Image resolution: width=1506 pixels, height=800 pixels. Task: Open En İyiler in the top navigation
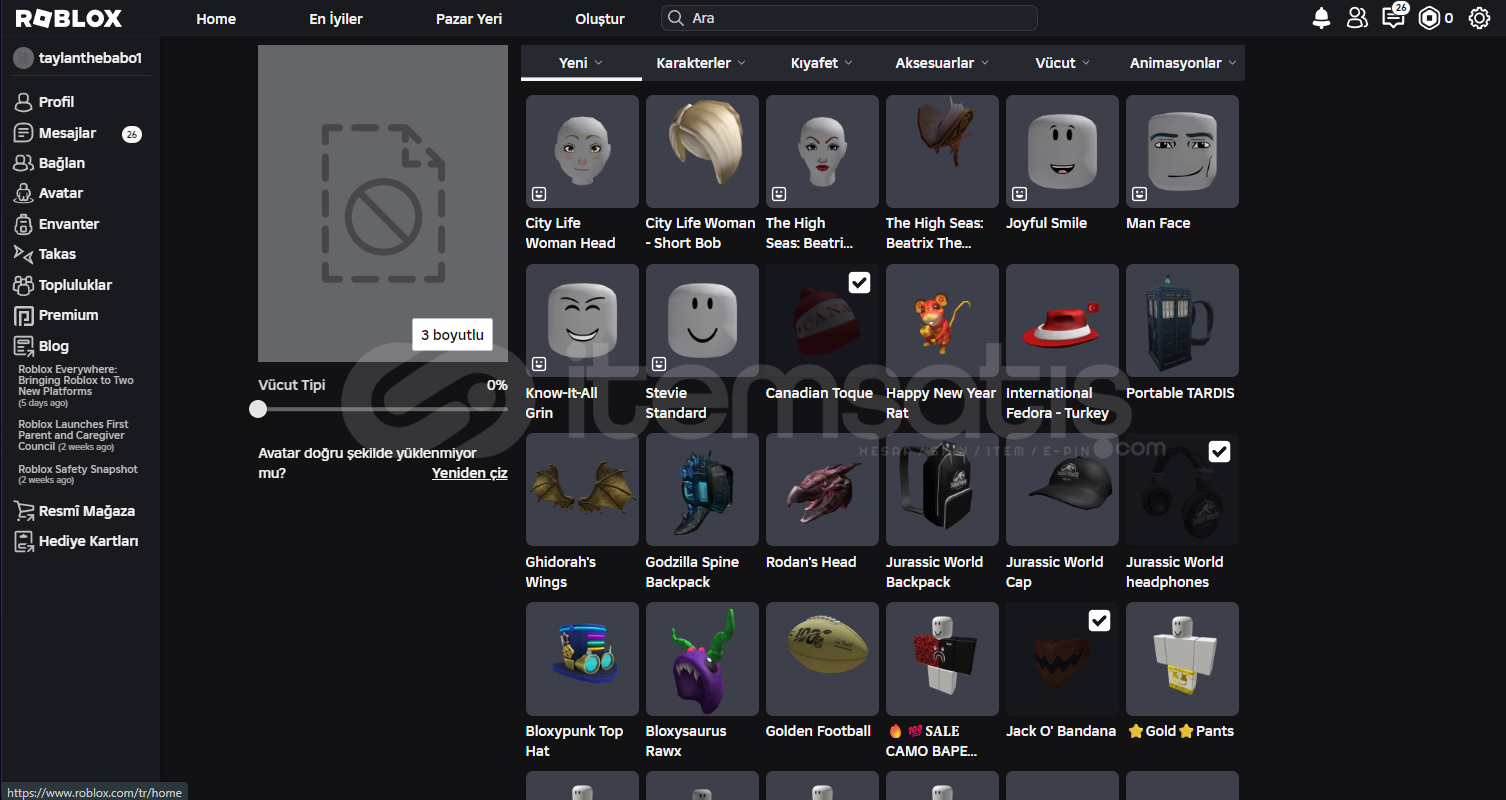pos(336,19)
